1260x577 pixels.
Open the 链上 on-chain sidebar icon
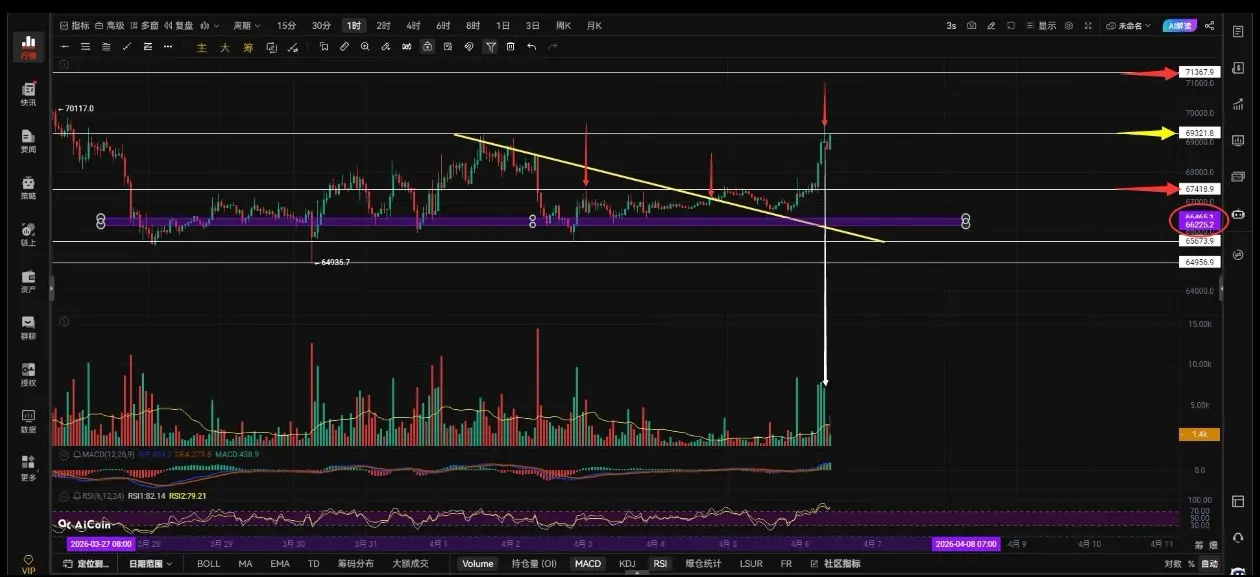(28, 235)
